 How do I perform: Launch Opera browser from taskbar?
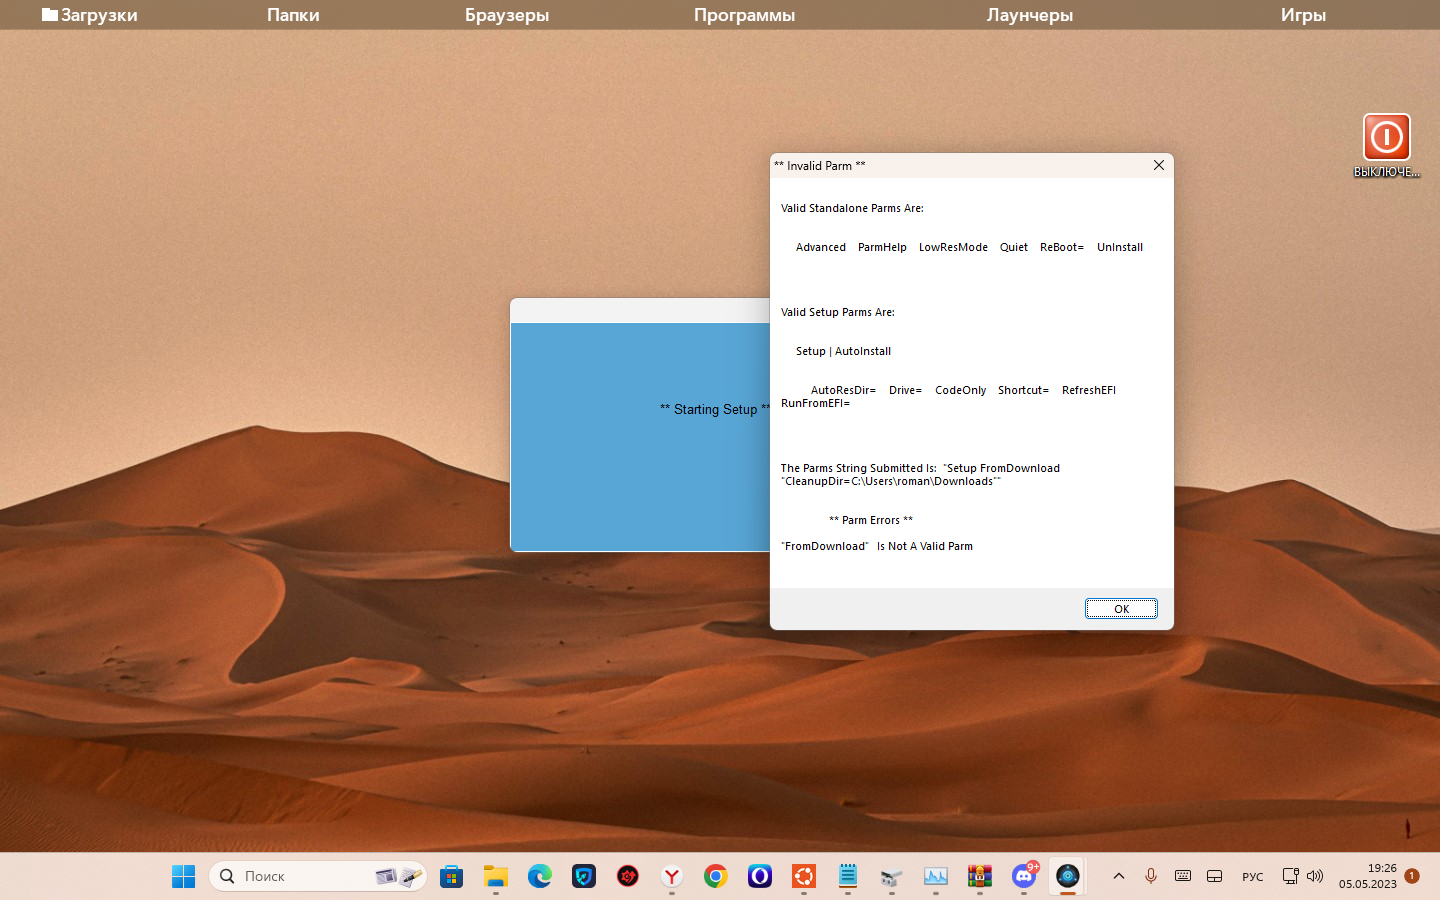pos(760,876)
